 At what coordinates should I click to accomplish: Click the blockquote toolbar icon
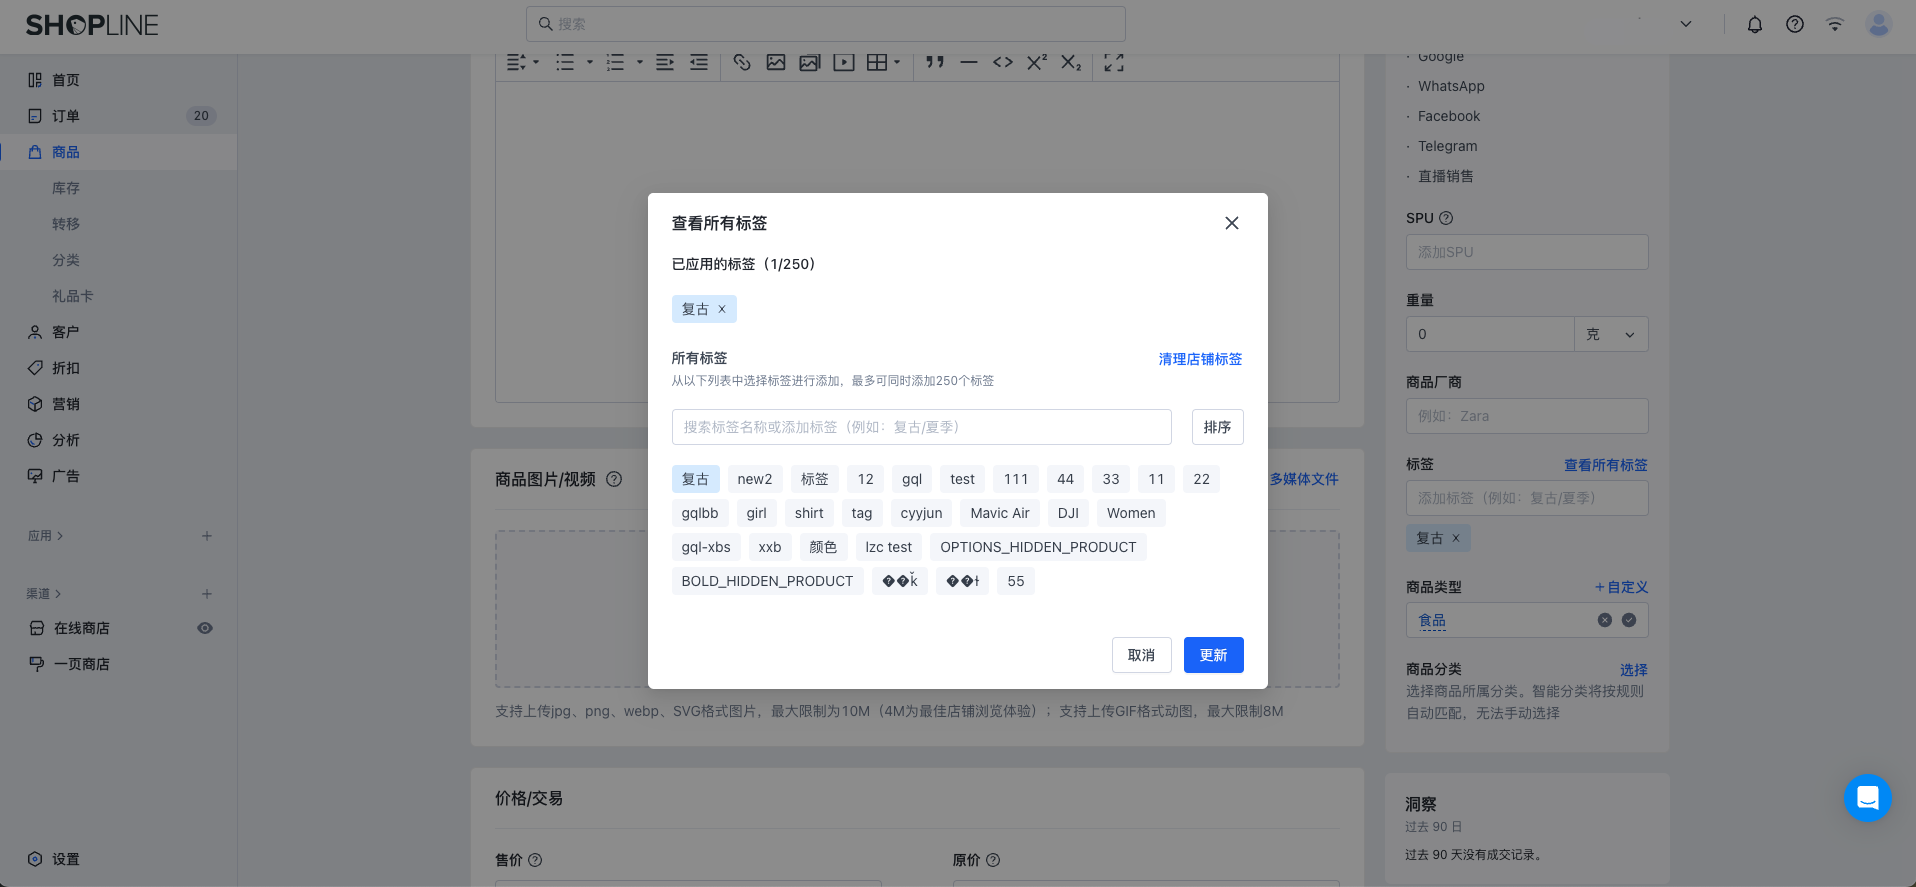tap(935, 63)
